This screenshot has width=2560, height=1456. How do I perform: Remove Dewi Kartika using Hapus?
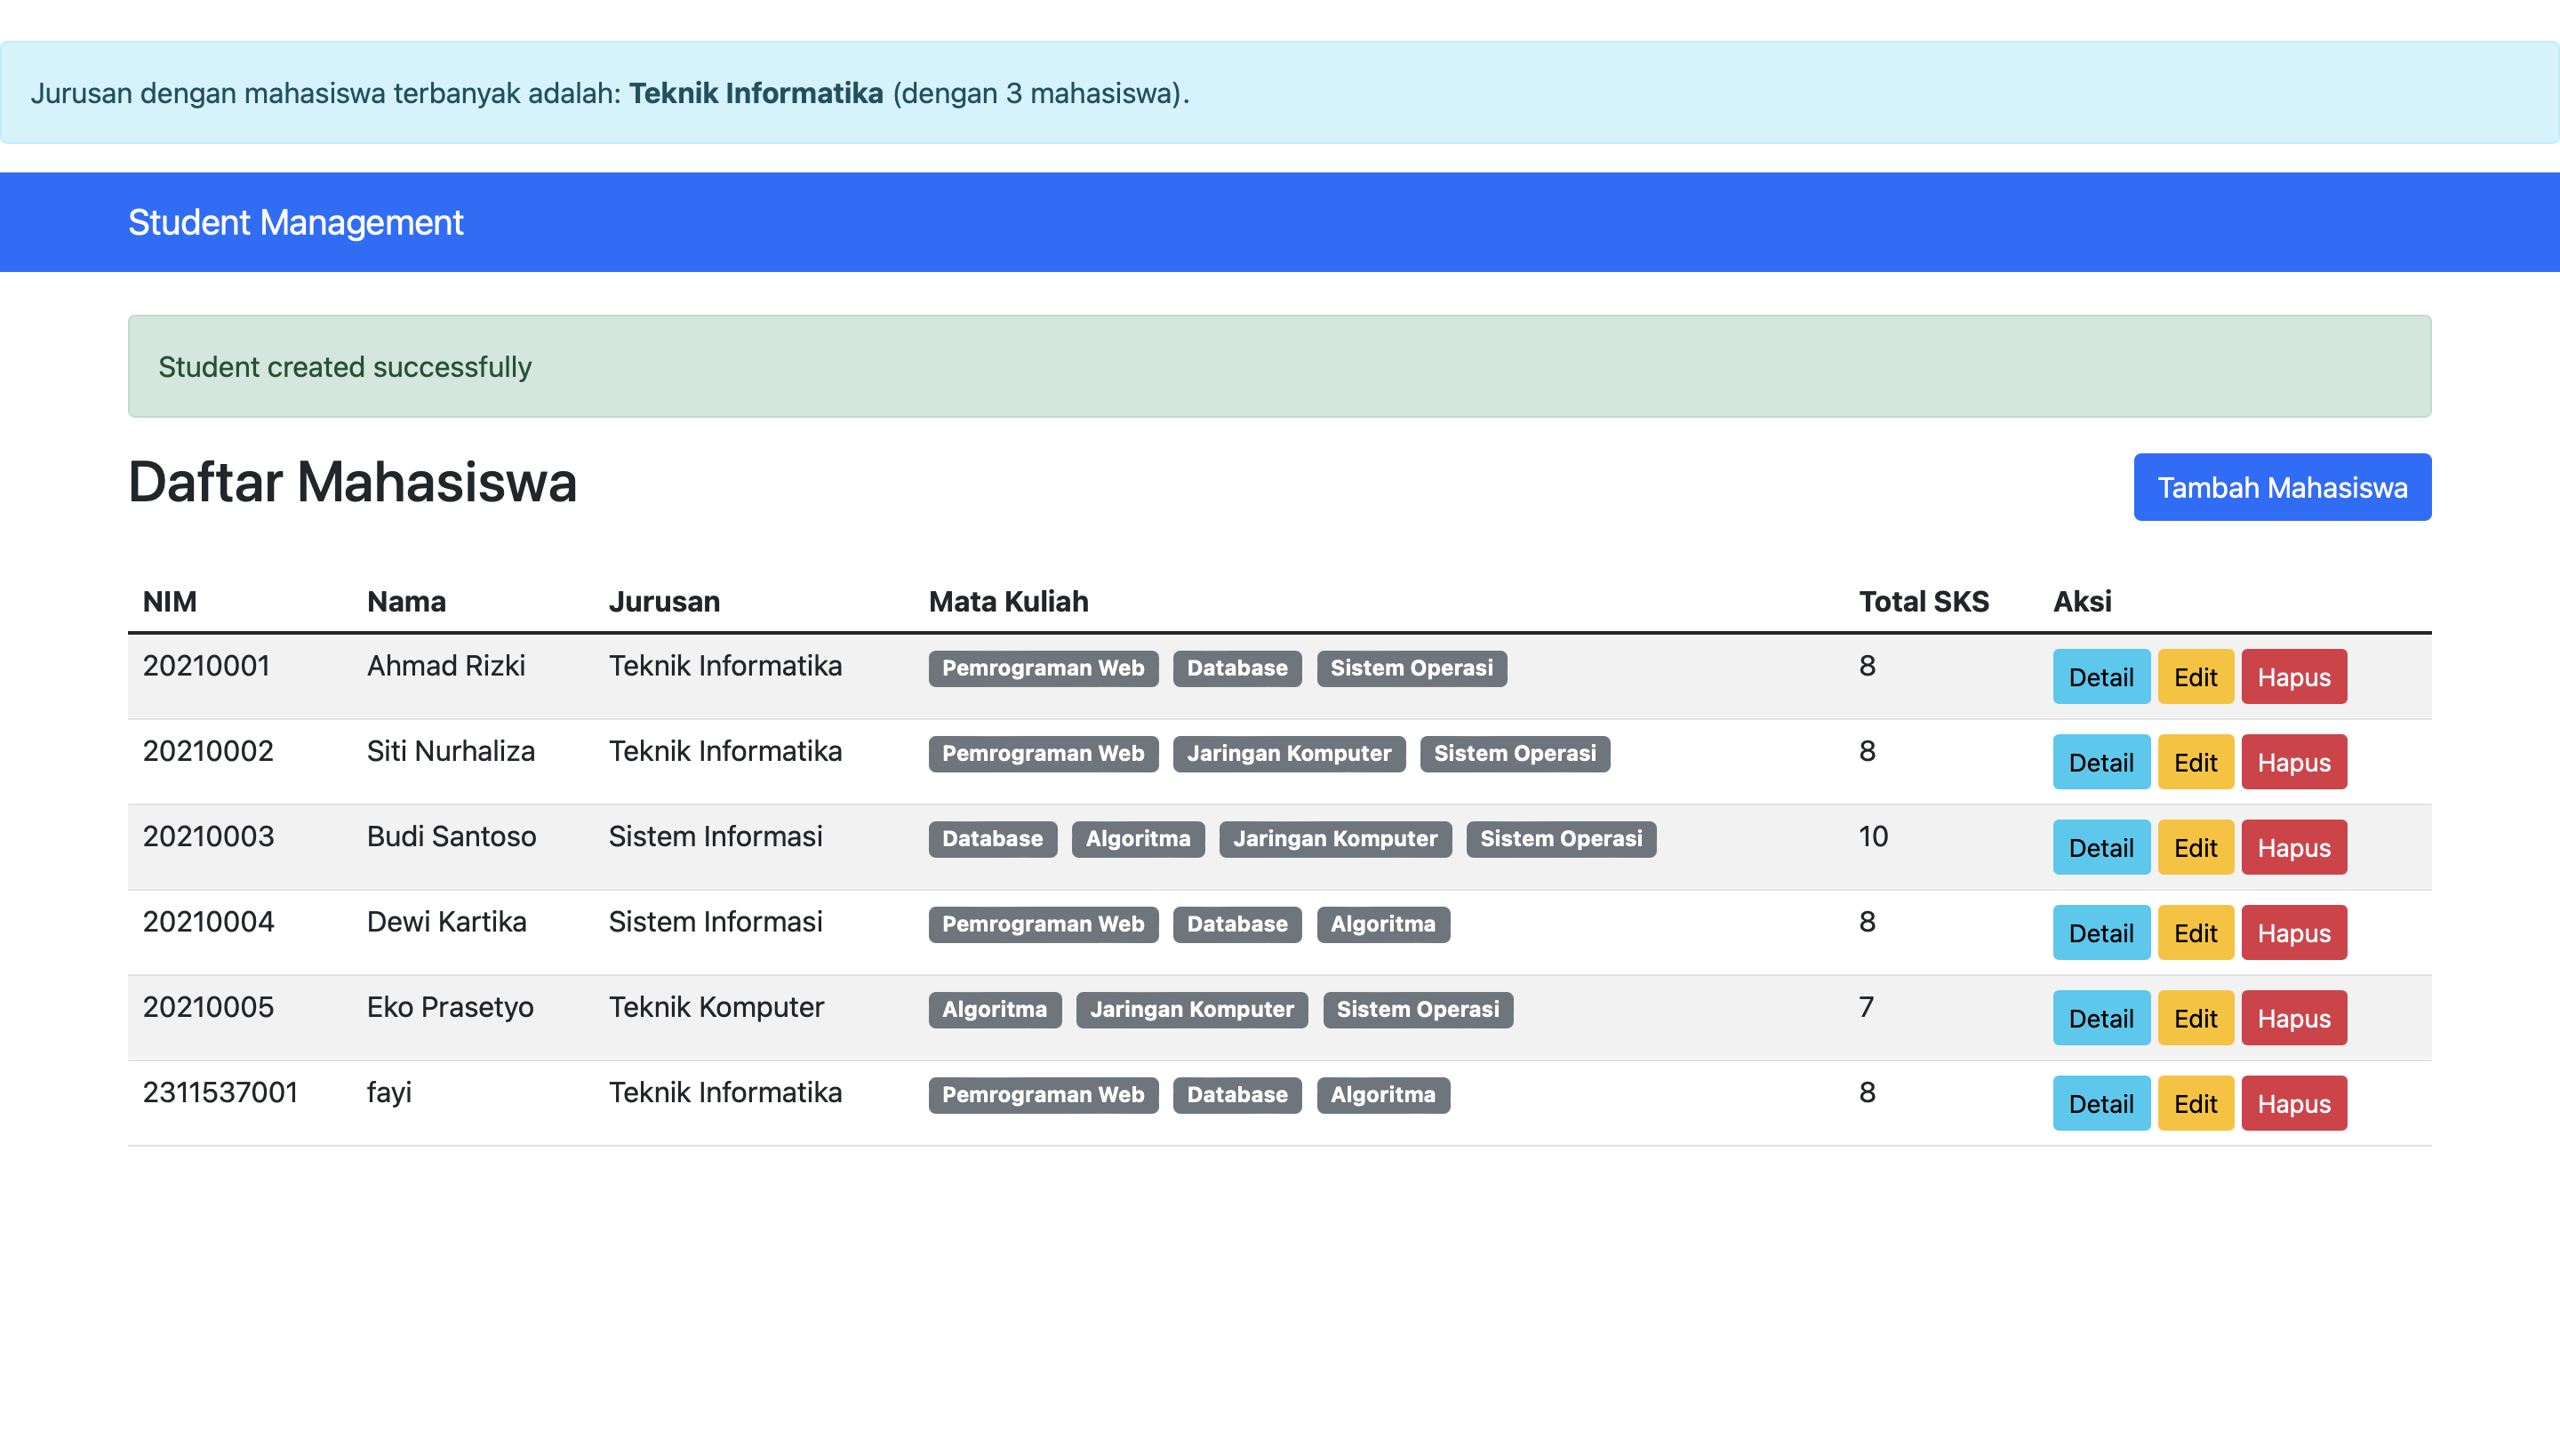click(2293, 933)
